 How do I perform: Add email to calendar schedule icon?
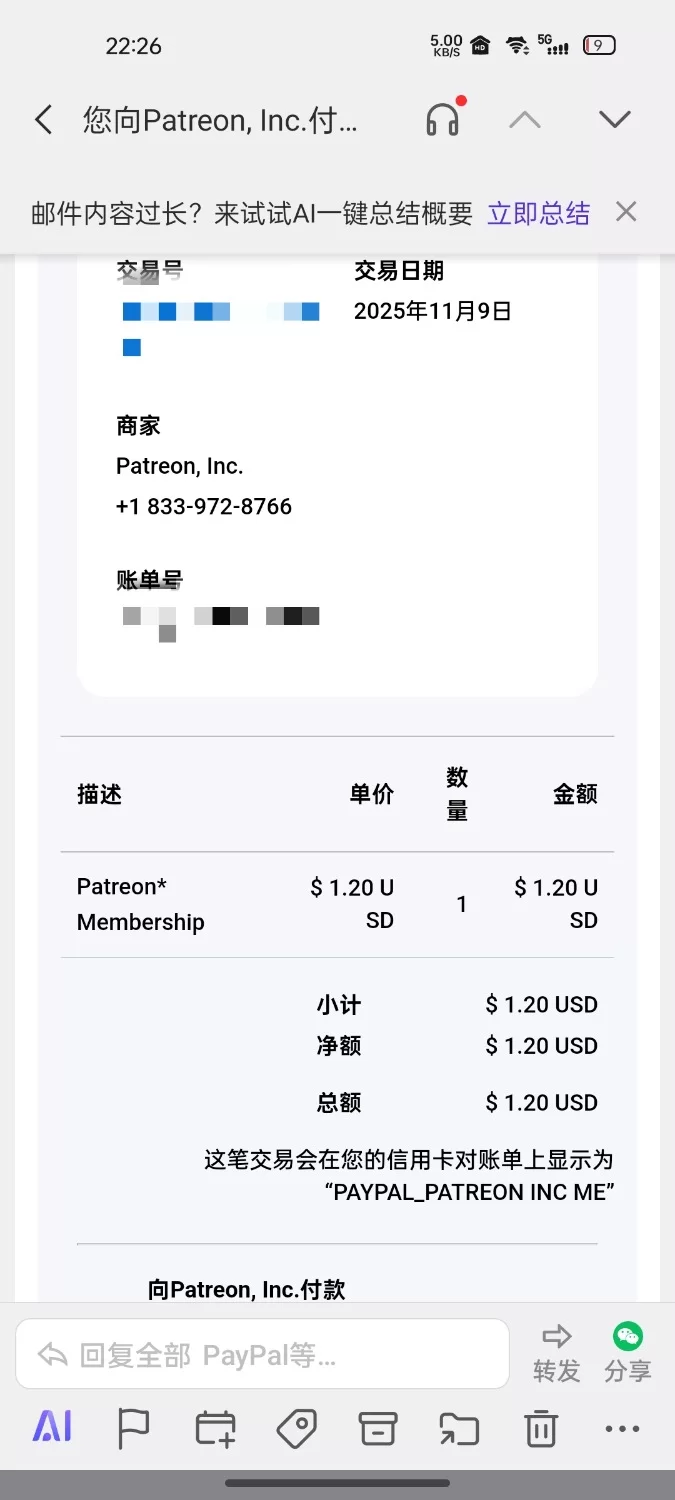click(215, 1428)
